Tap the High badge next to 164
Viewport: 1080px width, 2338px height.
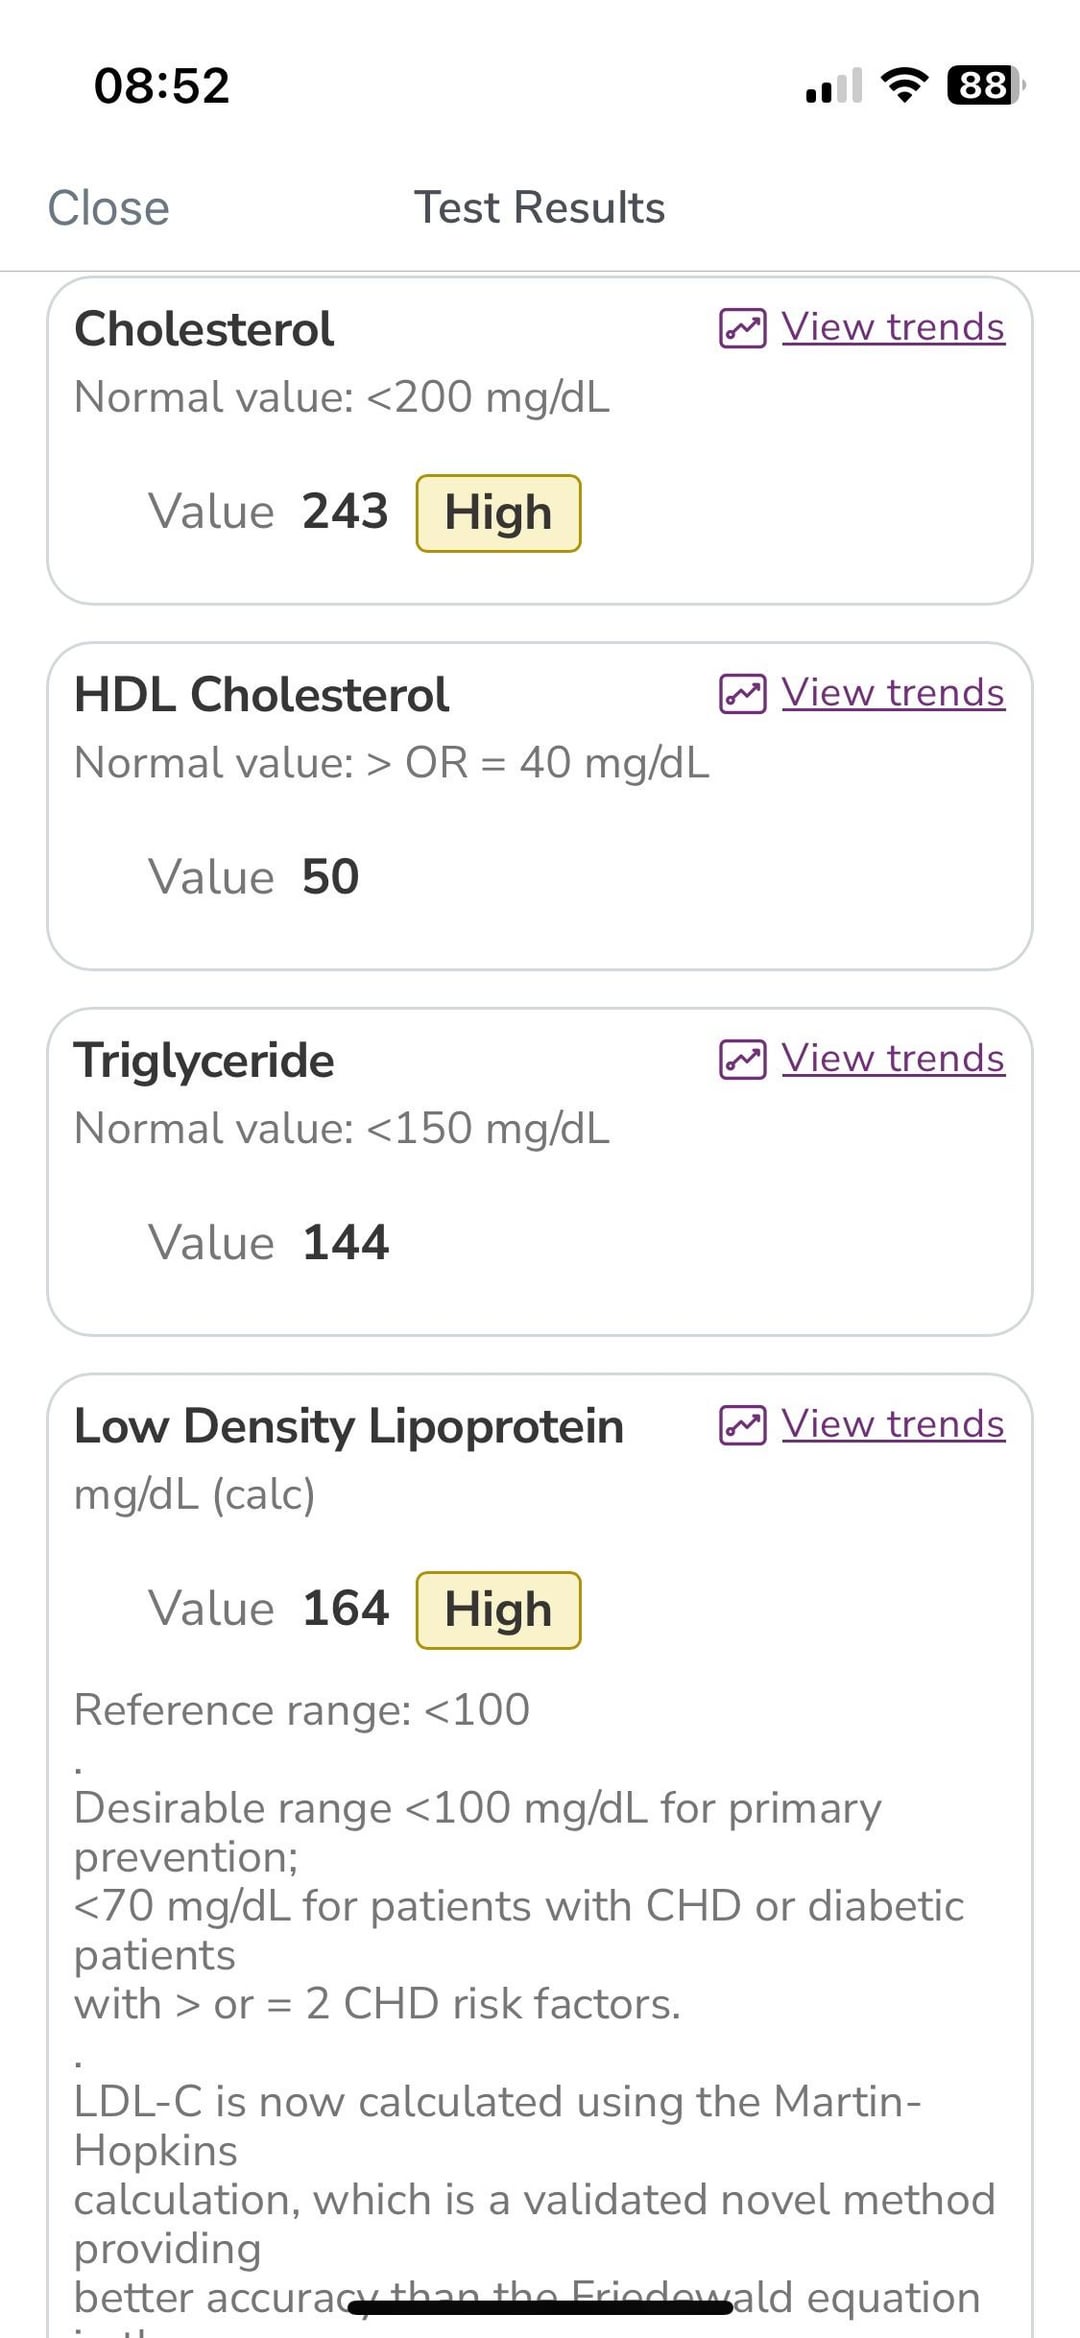coord(498,1610)
